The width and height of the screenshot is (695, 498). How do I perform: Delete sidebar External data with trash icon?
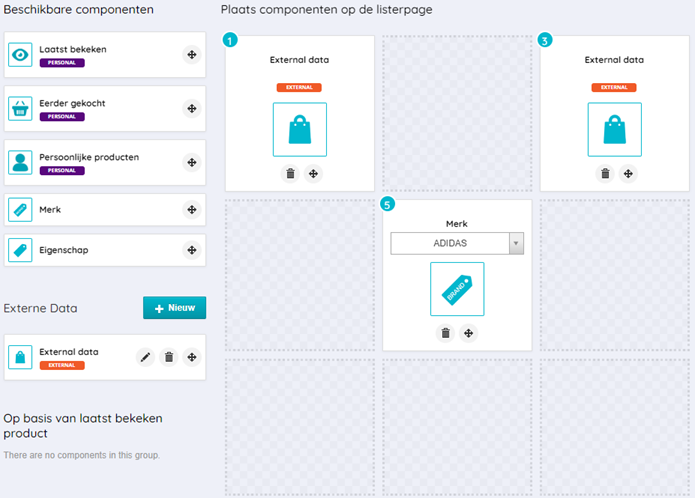click(169, 357)
